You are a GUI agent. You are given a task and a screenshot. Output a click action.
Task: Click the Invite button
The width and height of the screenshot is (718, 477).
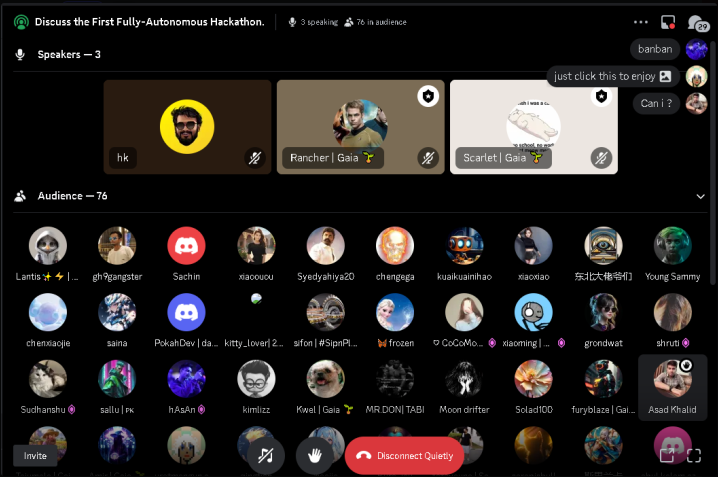[35, 456]
